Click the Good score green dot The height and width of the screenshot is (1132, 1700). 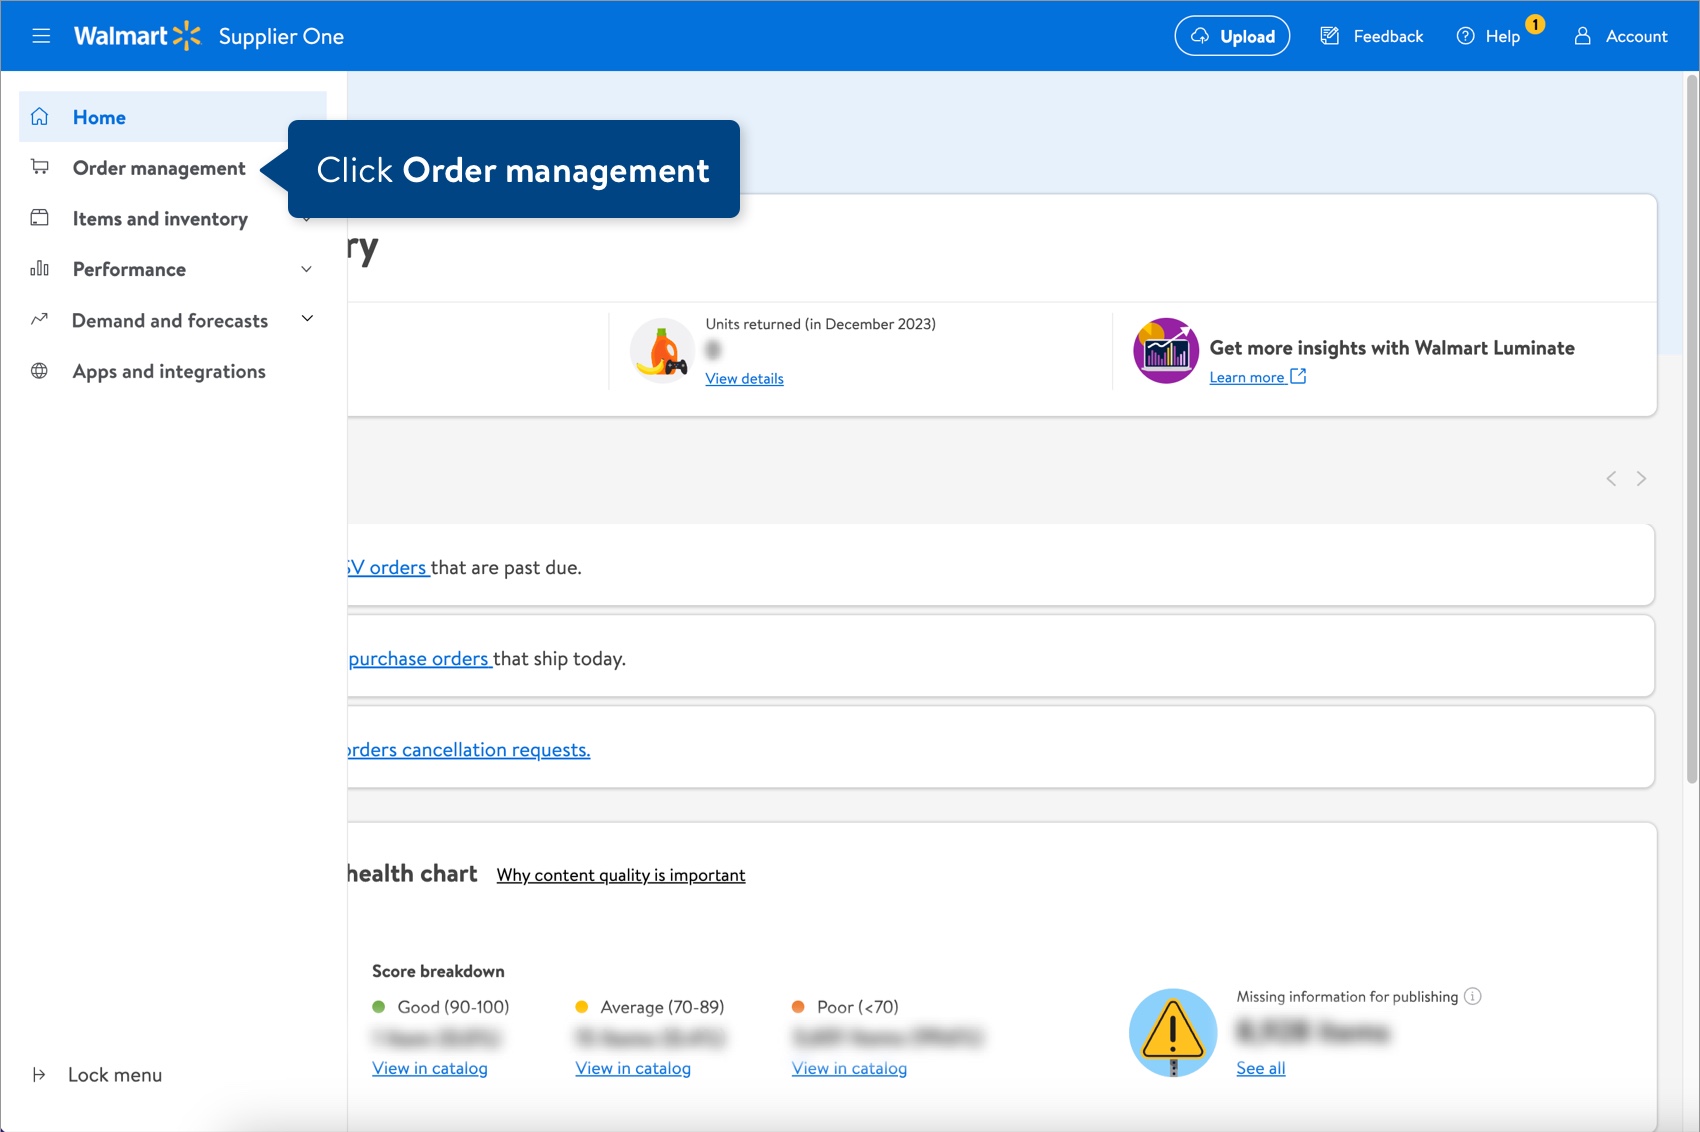point(381,1007)
